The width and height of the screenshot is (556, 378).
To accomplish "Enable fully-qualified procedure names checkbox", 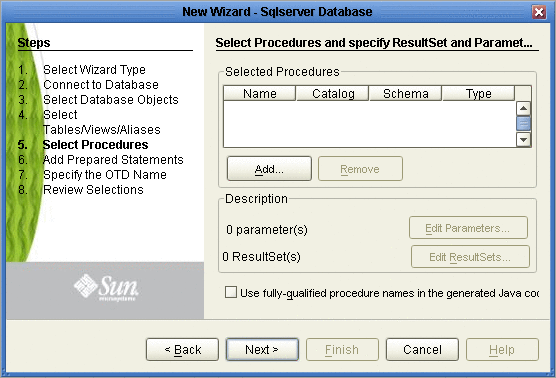I will coord(231,293).
